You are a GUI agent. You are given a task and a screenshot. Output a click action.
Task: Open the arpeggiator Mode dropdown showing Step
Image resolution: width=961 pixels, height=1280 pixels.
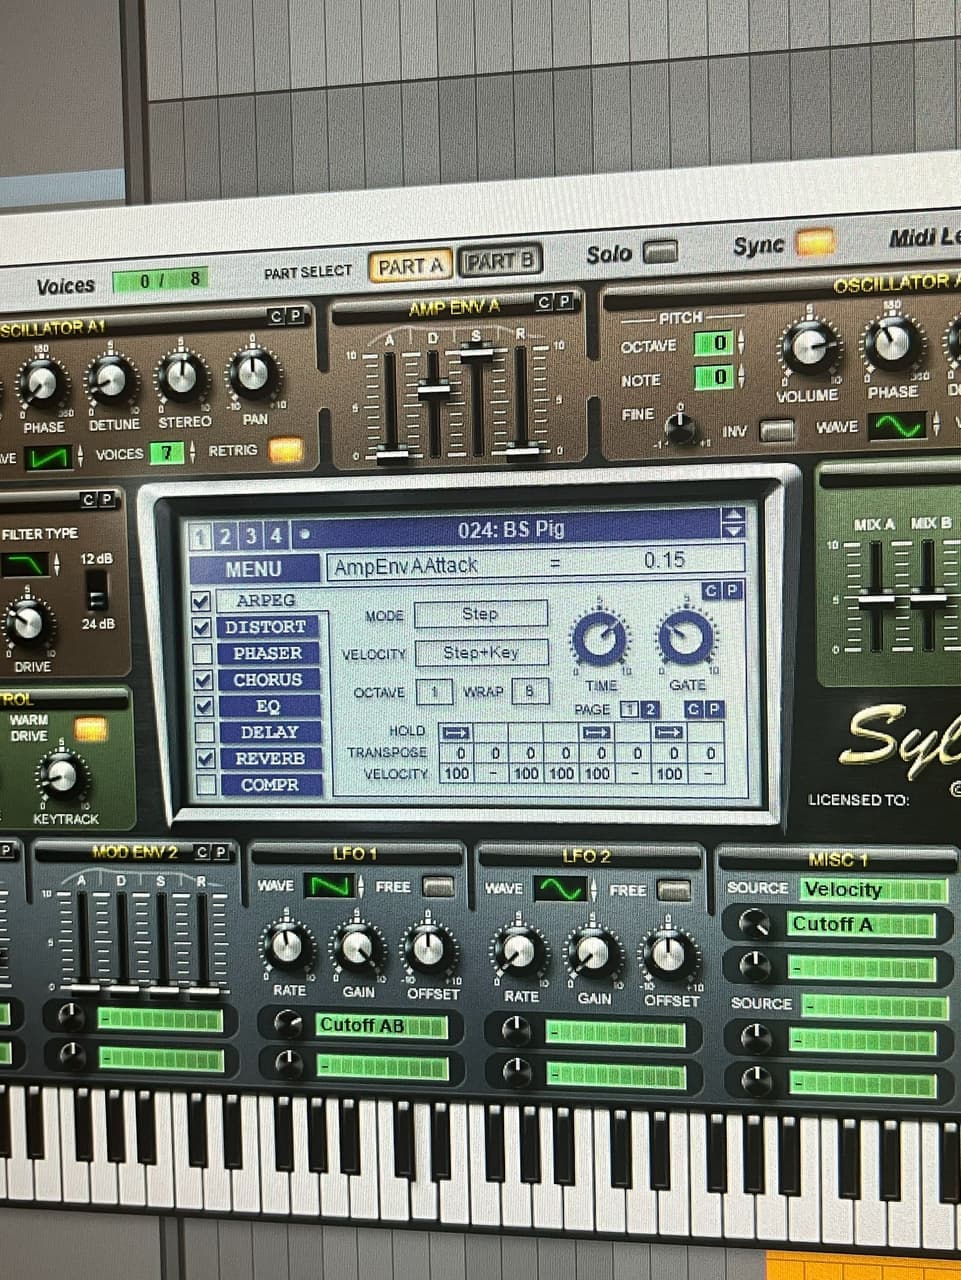click(481, 614)
